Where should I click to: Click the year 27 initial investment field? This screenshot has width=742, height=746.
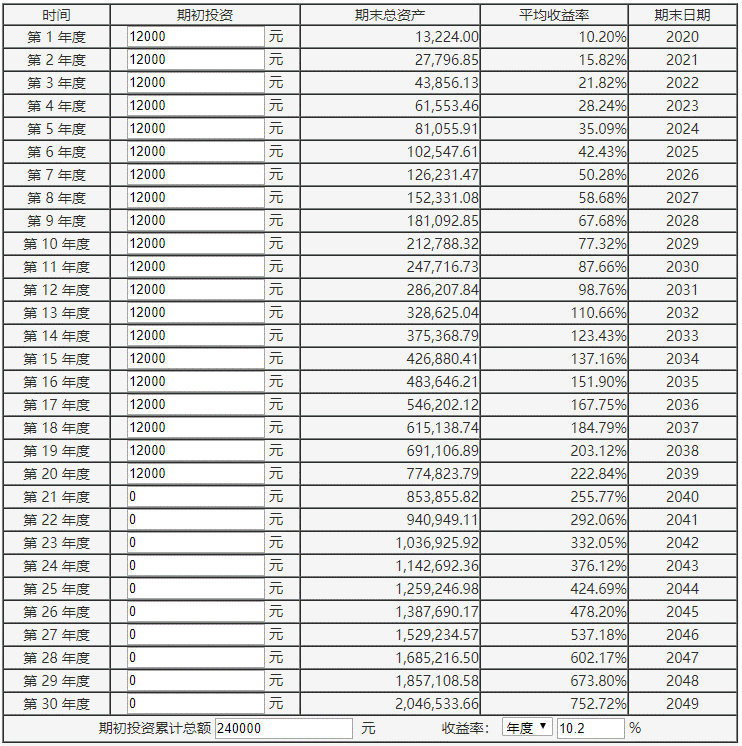[195, 634]
